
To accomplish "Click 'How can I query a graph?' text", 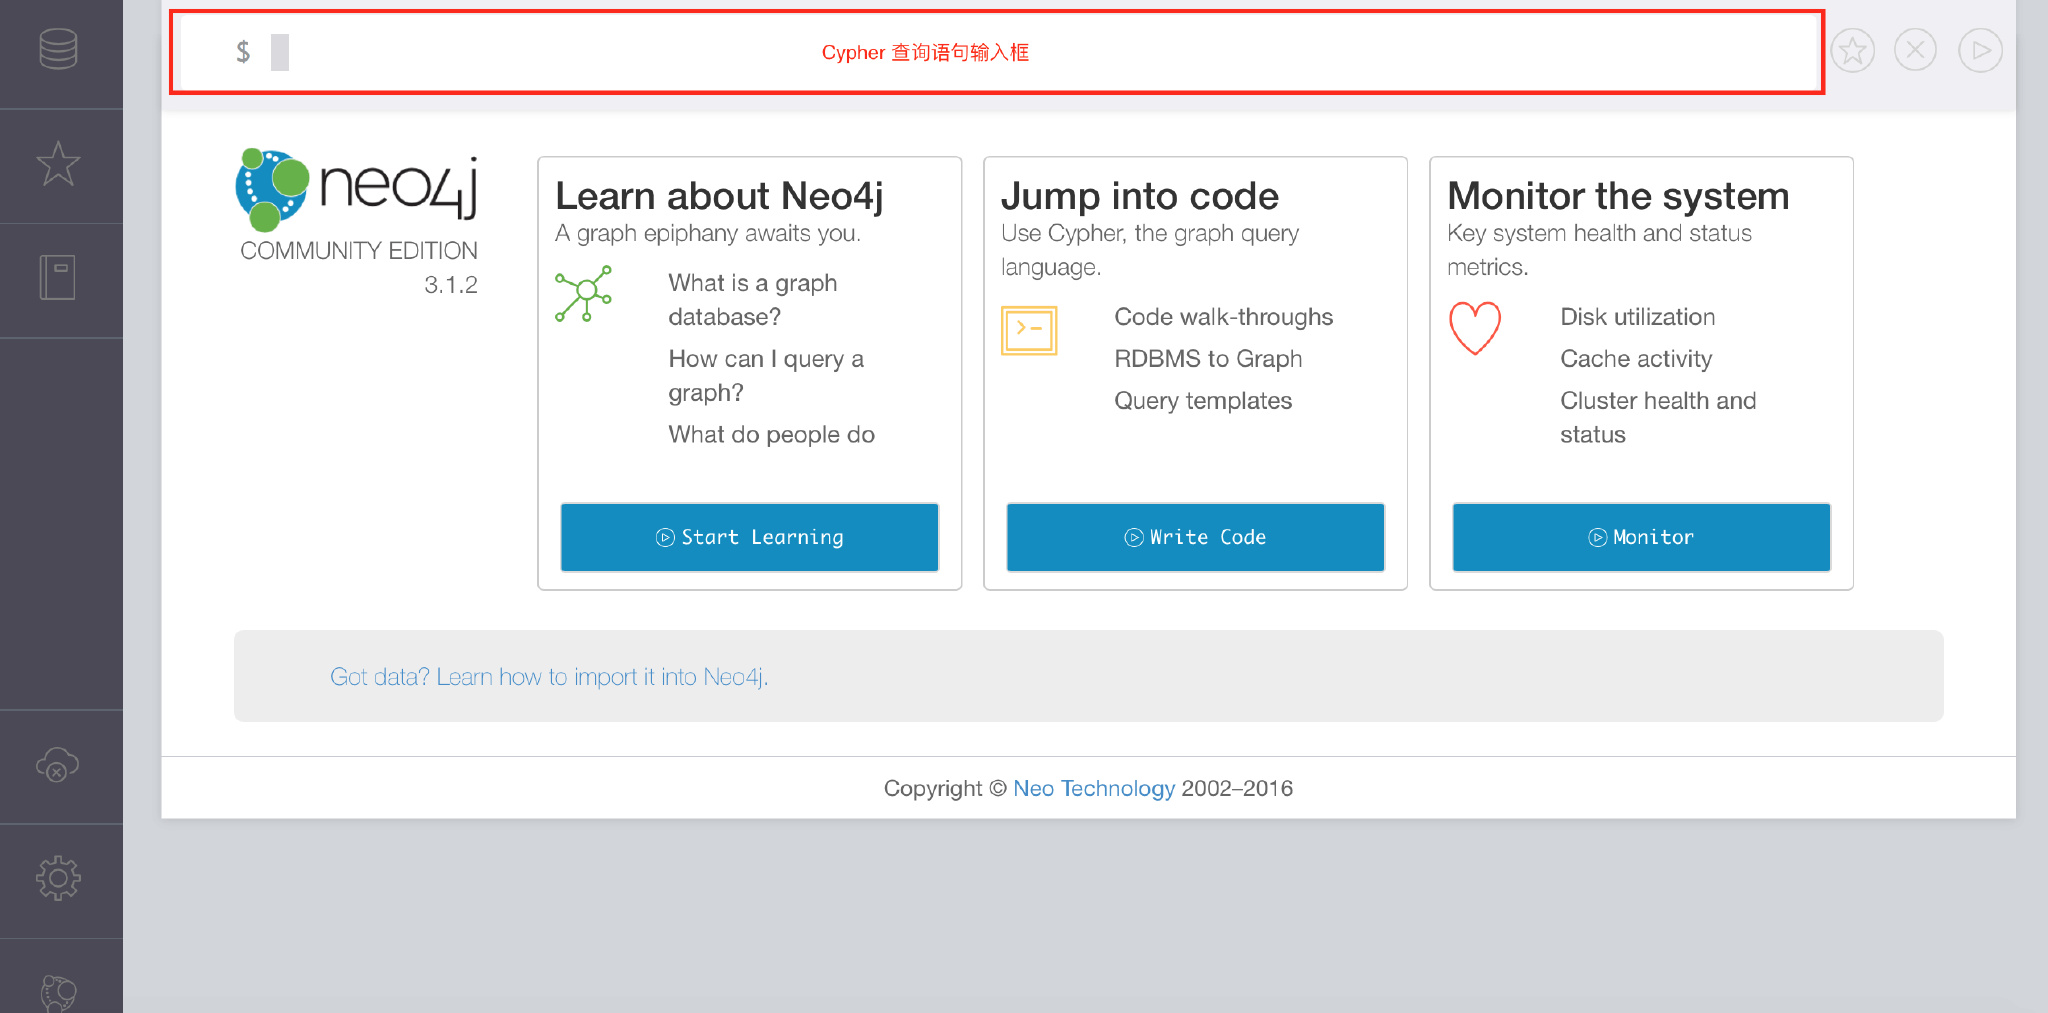I will point(766,376).
